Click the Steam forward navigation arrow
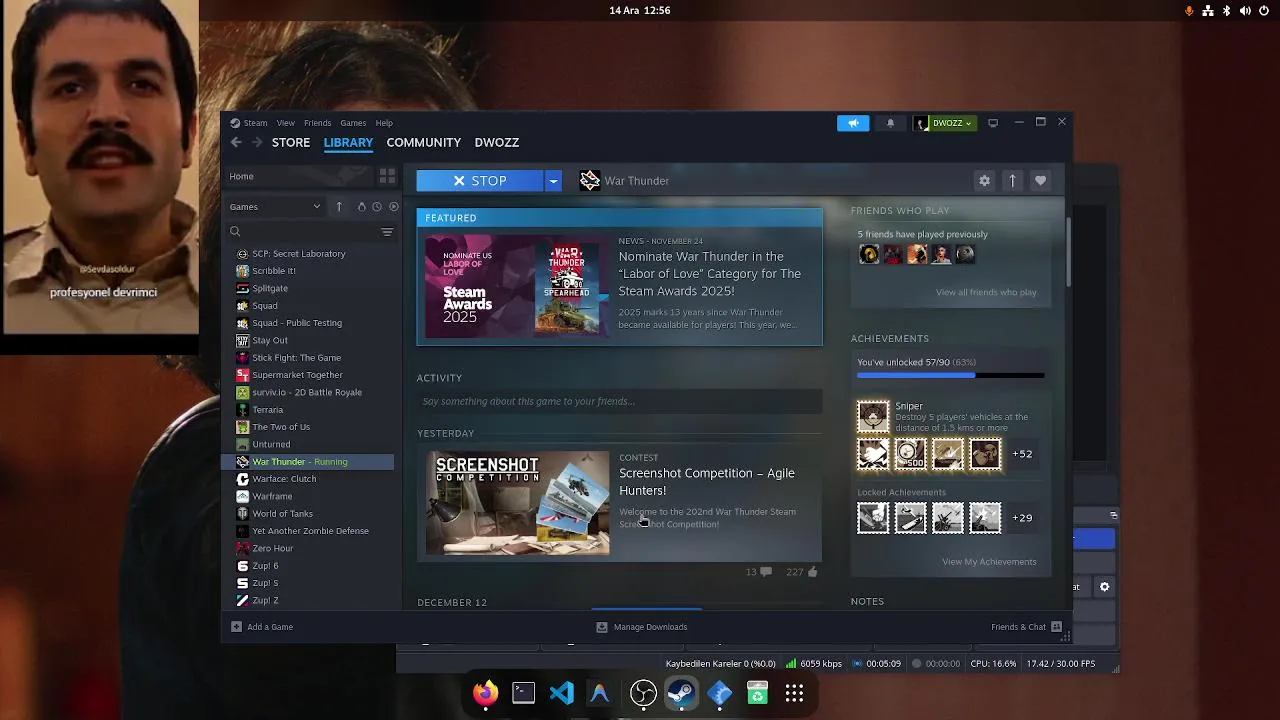Viewport: 1280px width, 720px height. click(257, 142)
